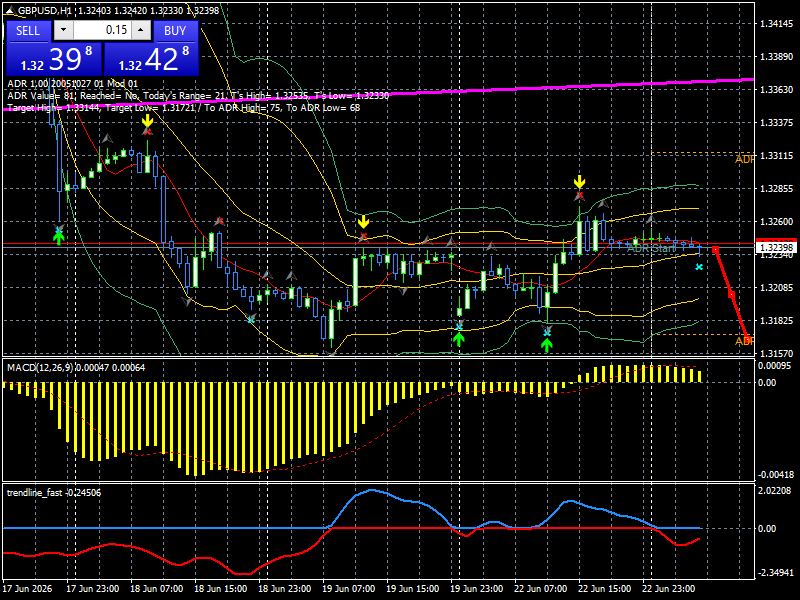Focus the 0.15 volume input field
Image resolution: width=800 pixels, height=600 pixels.
pyautogui.click(x=102, y=30)
